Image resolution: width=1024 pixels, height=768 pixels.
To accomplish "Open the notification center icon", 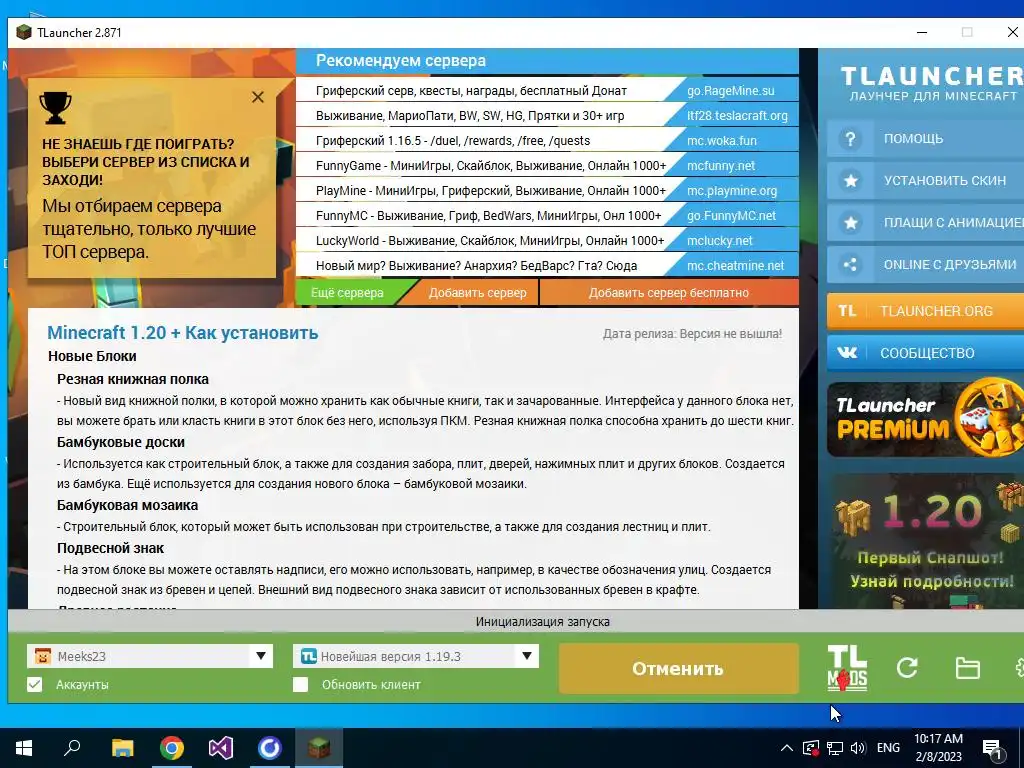I will (x=992, y=749).
